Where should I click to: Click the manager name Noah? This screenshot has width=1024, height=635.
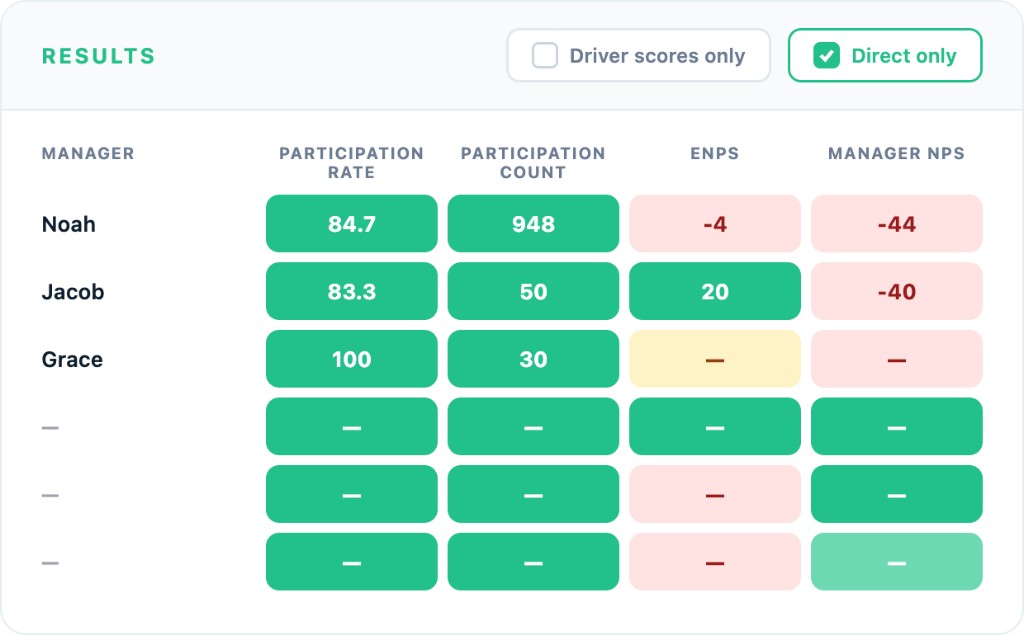68,224
